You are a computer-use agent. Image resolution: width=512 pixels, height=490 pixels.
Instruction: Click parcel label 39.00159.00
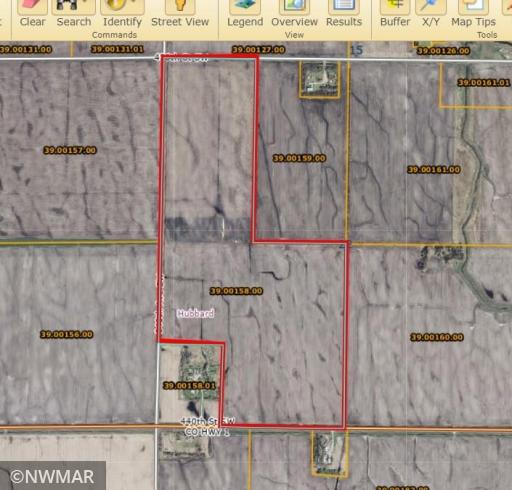(x=299, y=158)
